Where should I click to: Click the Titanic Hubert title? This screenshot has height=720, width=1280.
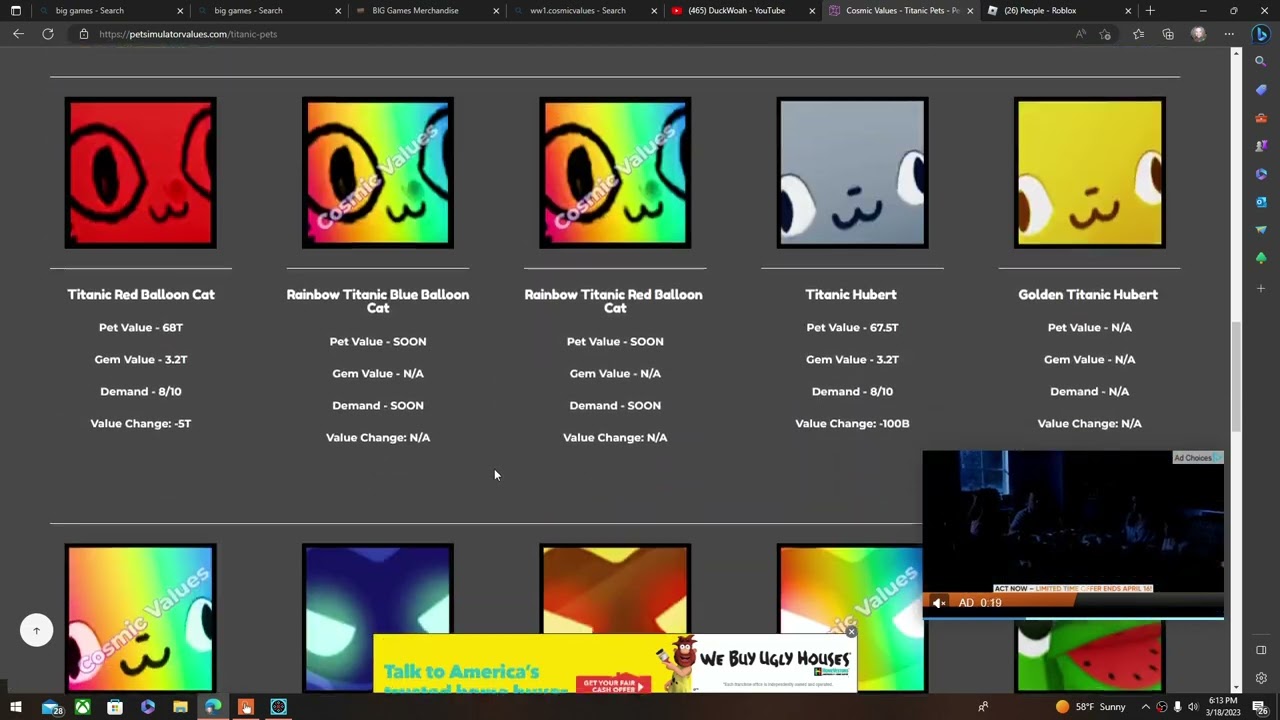[851, 295]
